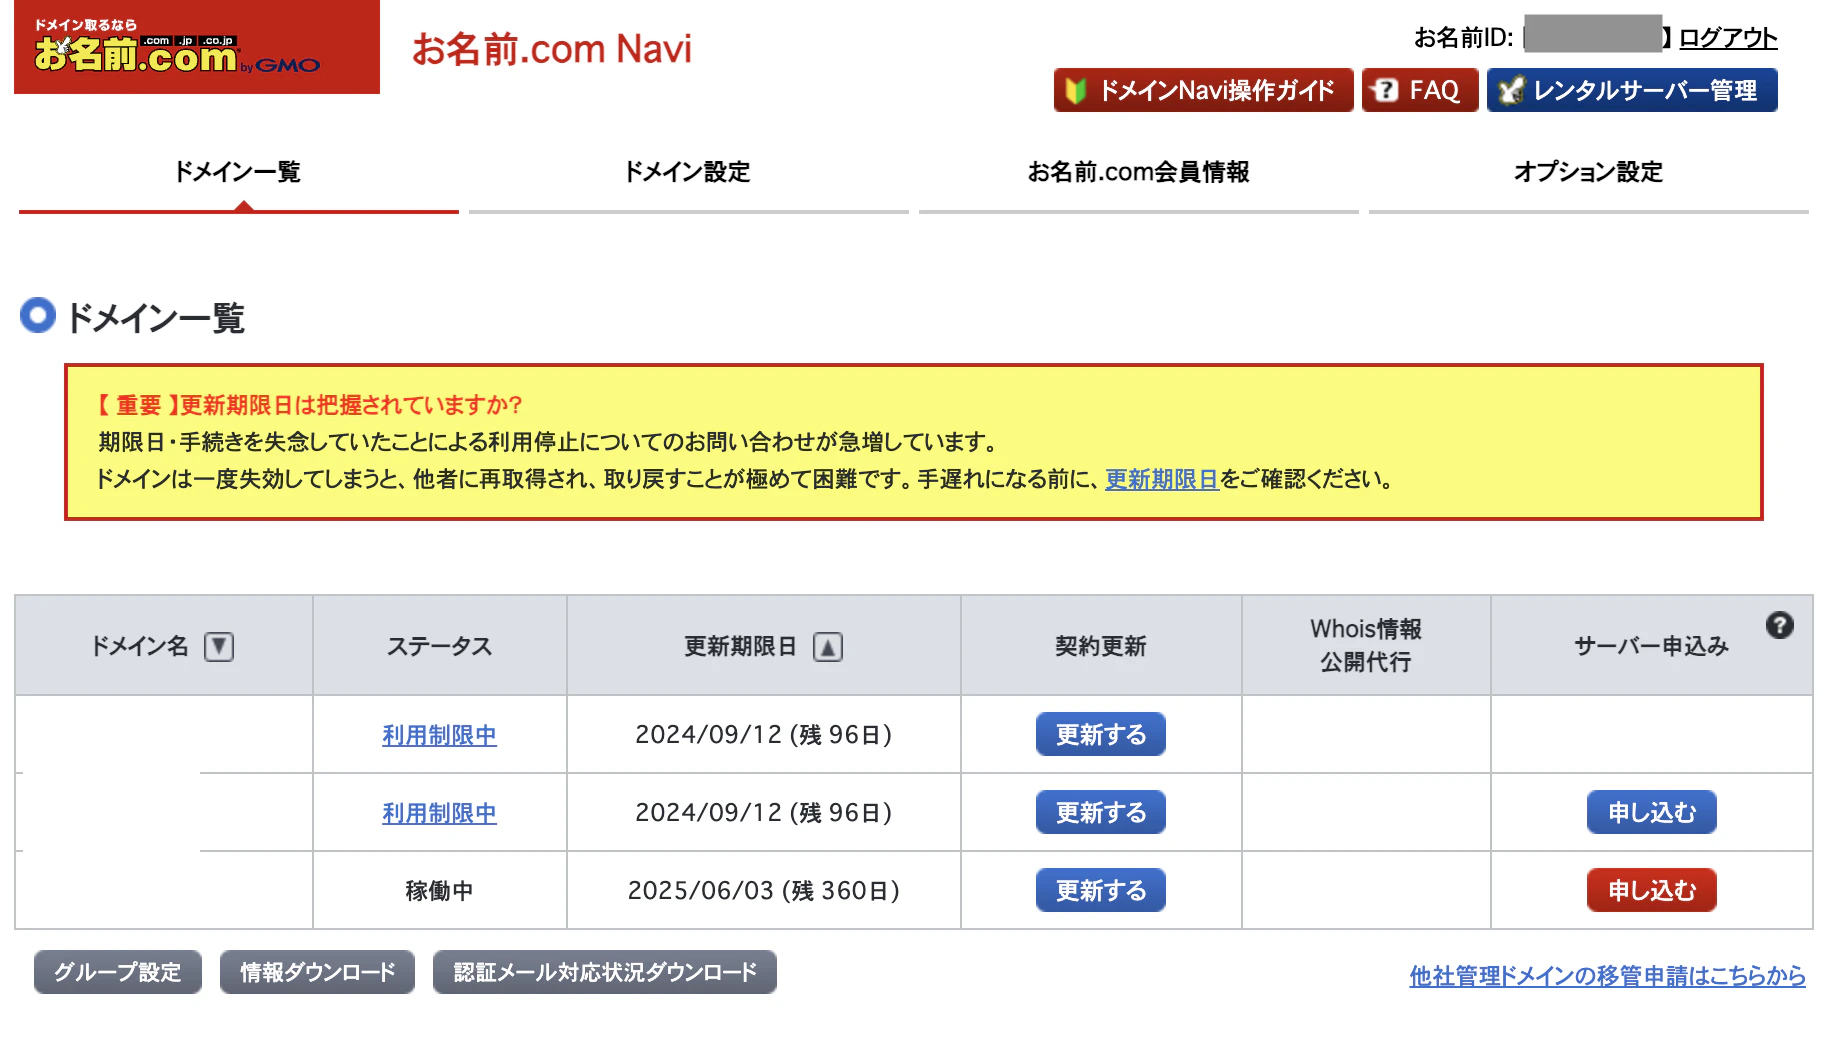Click 更新する in second 2024/09/12 row
Viewport: 1842px width, 1046px height.
click(x=1101, y=812)
